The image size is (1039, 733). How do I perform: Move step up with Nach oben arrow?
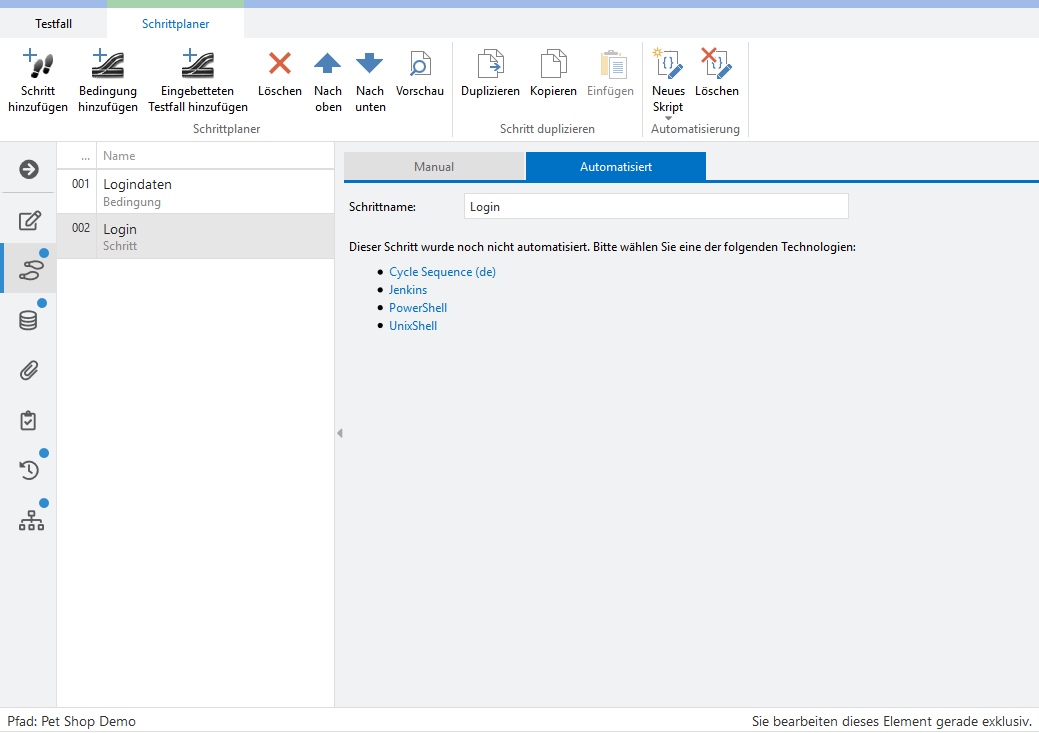pyautogui.click(x=327, y=64)
